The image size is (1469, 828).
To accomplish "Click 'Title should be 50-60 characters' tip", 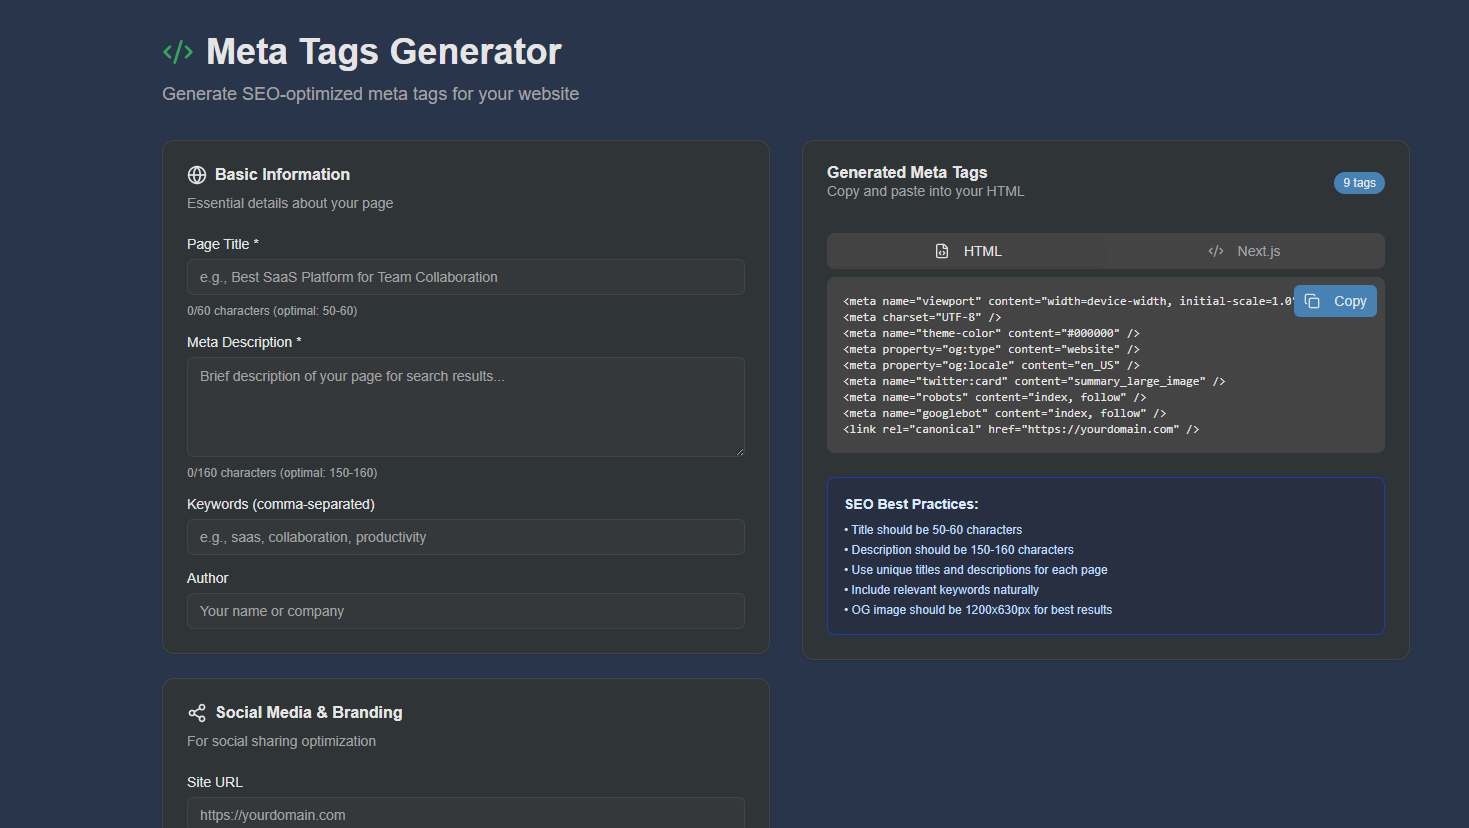I will tap(933, 530).
